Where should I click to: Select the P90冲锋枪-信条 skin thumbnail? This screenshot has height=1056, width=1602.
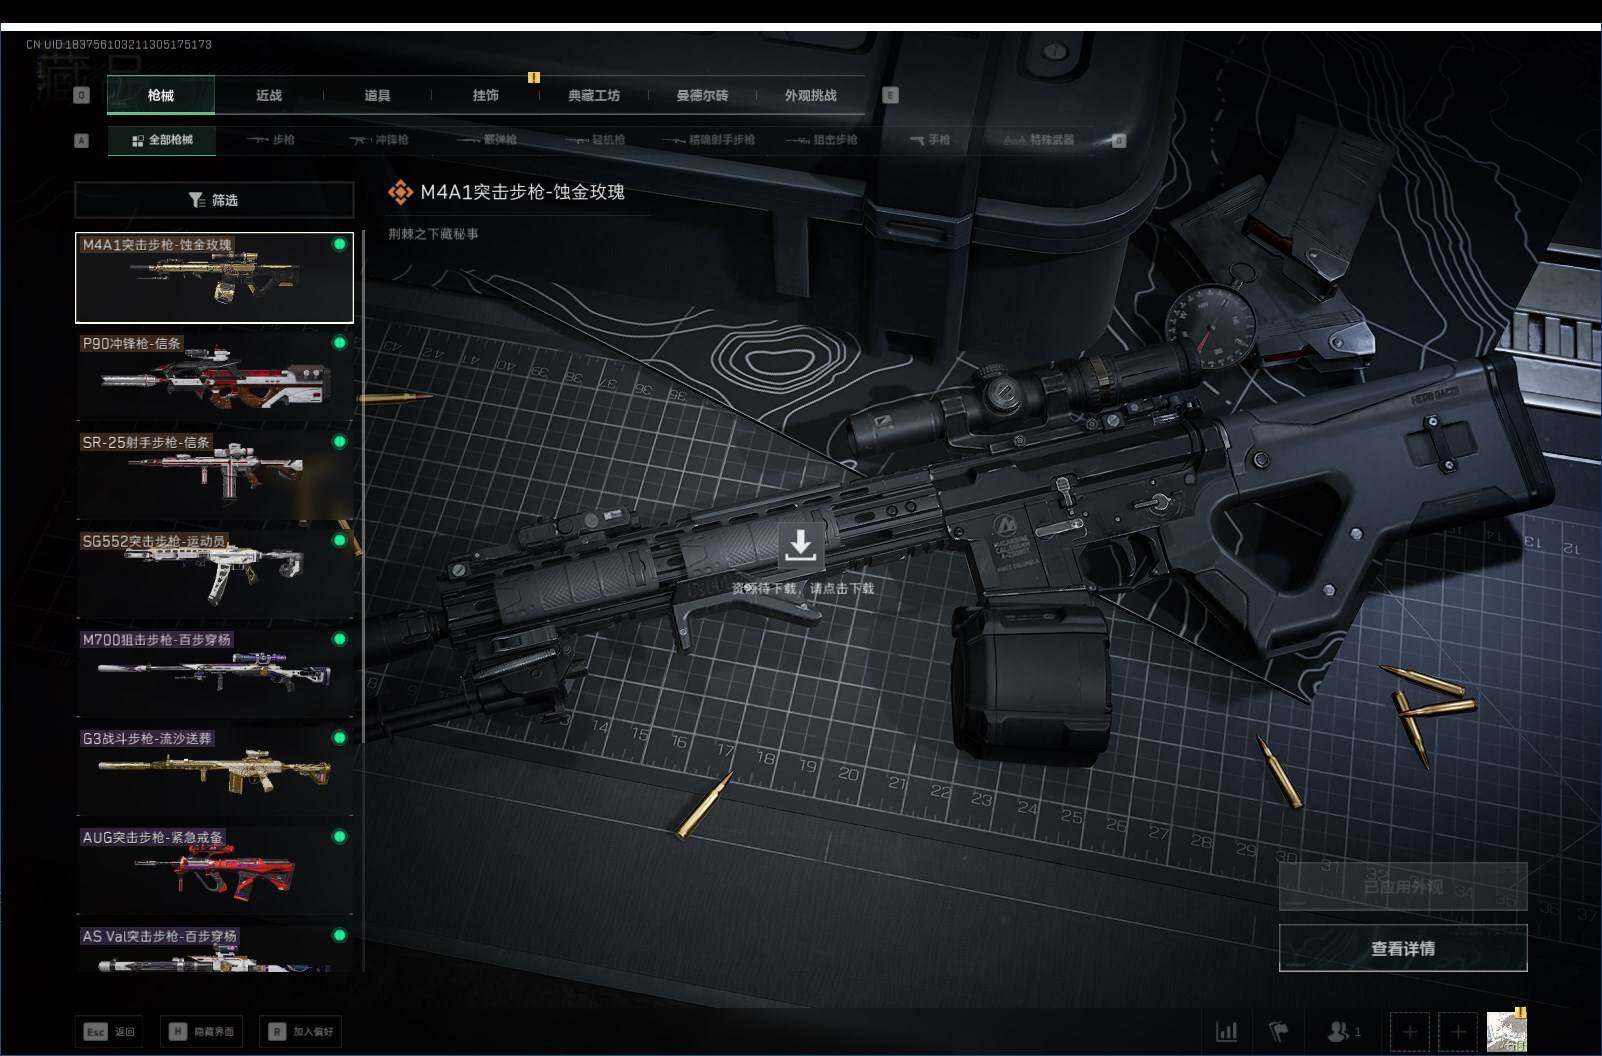[x=214, y=377]
